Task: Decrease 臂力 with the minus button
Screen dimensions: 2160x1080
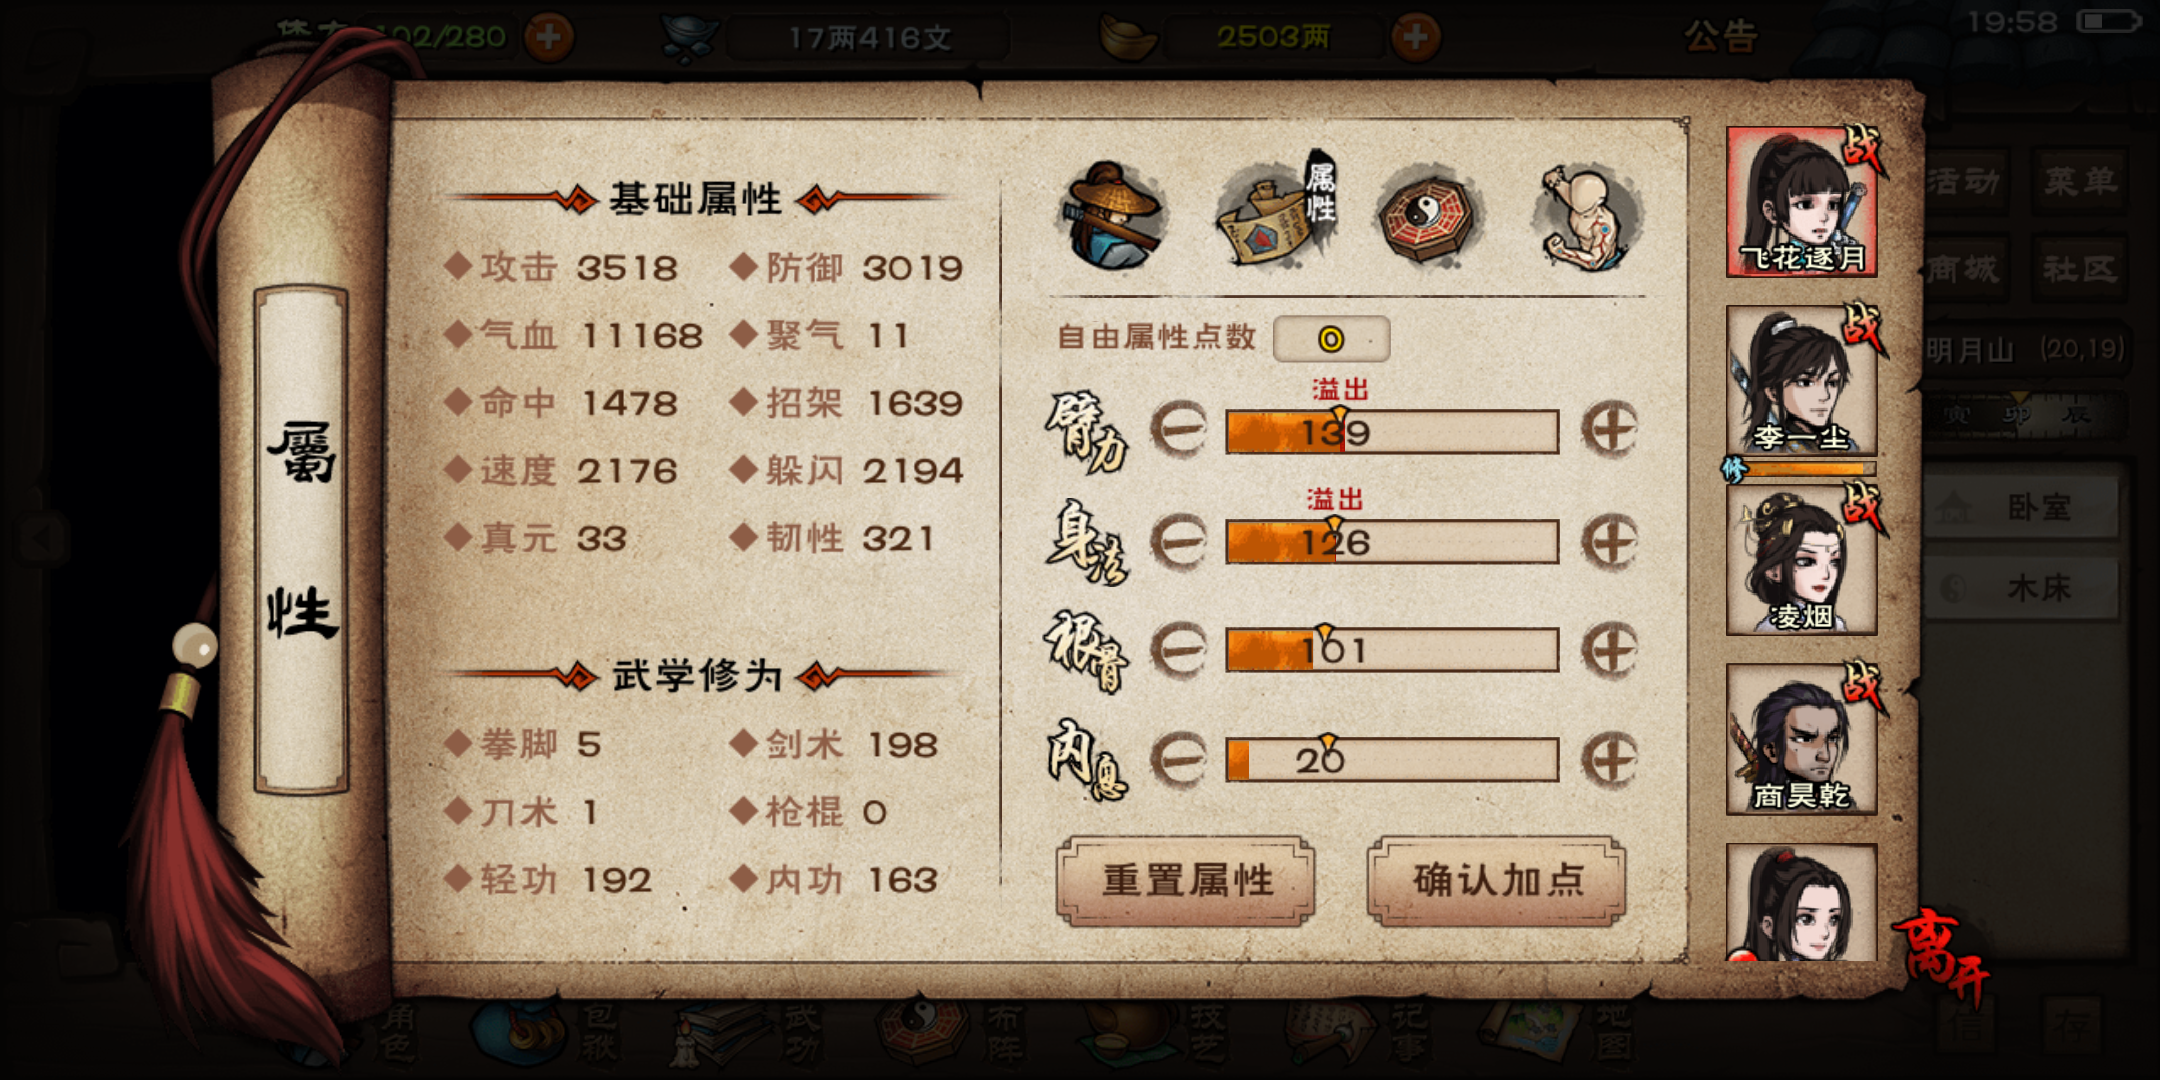Action: click(x=1180, y=430)
